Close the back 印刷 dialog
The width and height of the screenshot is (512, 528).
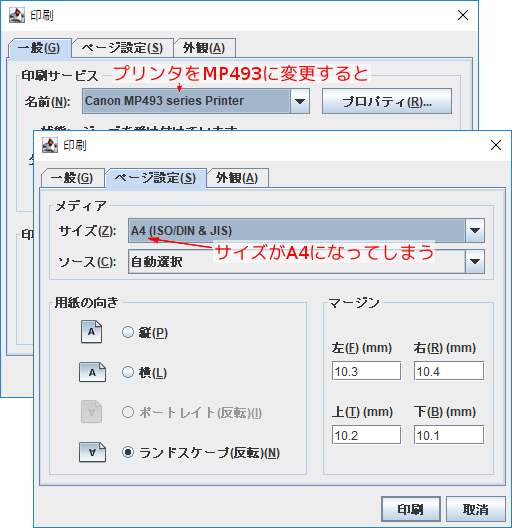point(463,15)
